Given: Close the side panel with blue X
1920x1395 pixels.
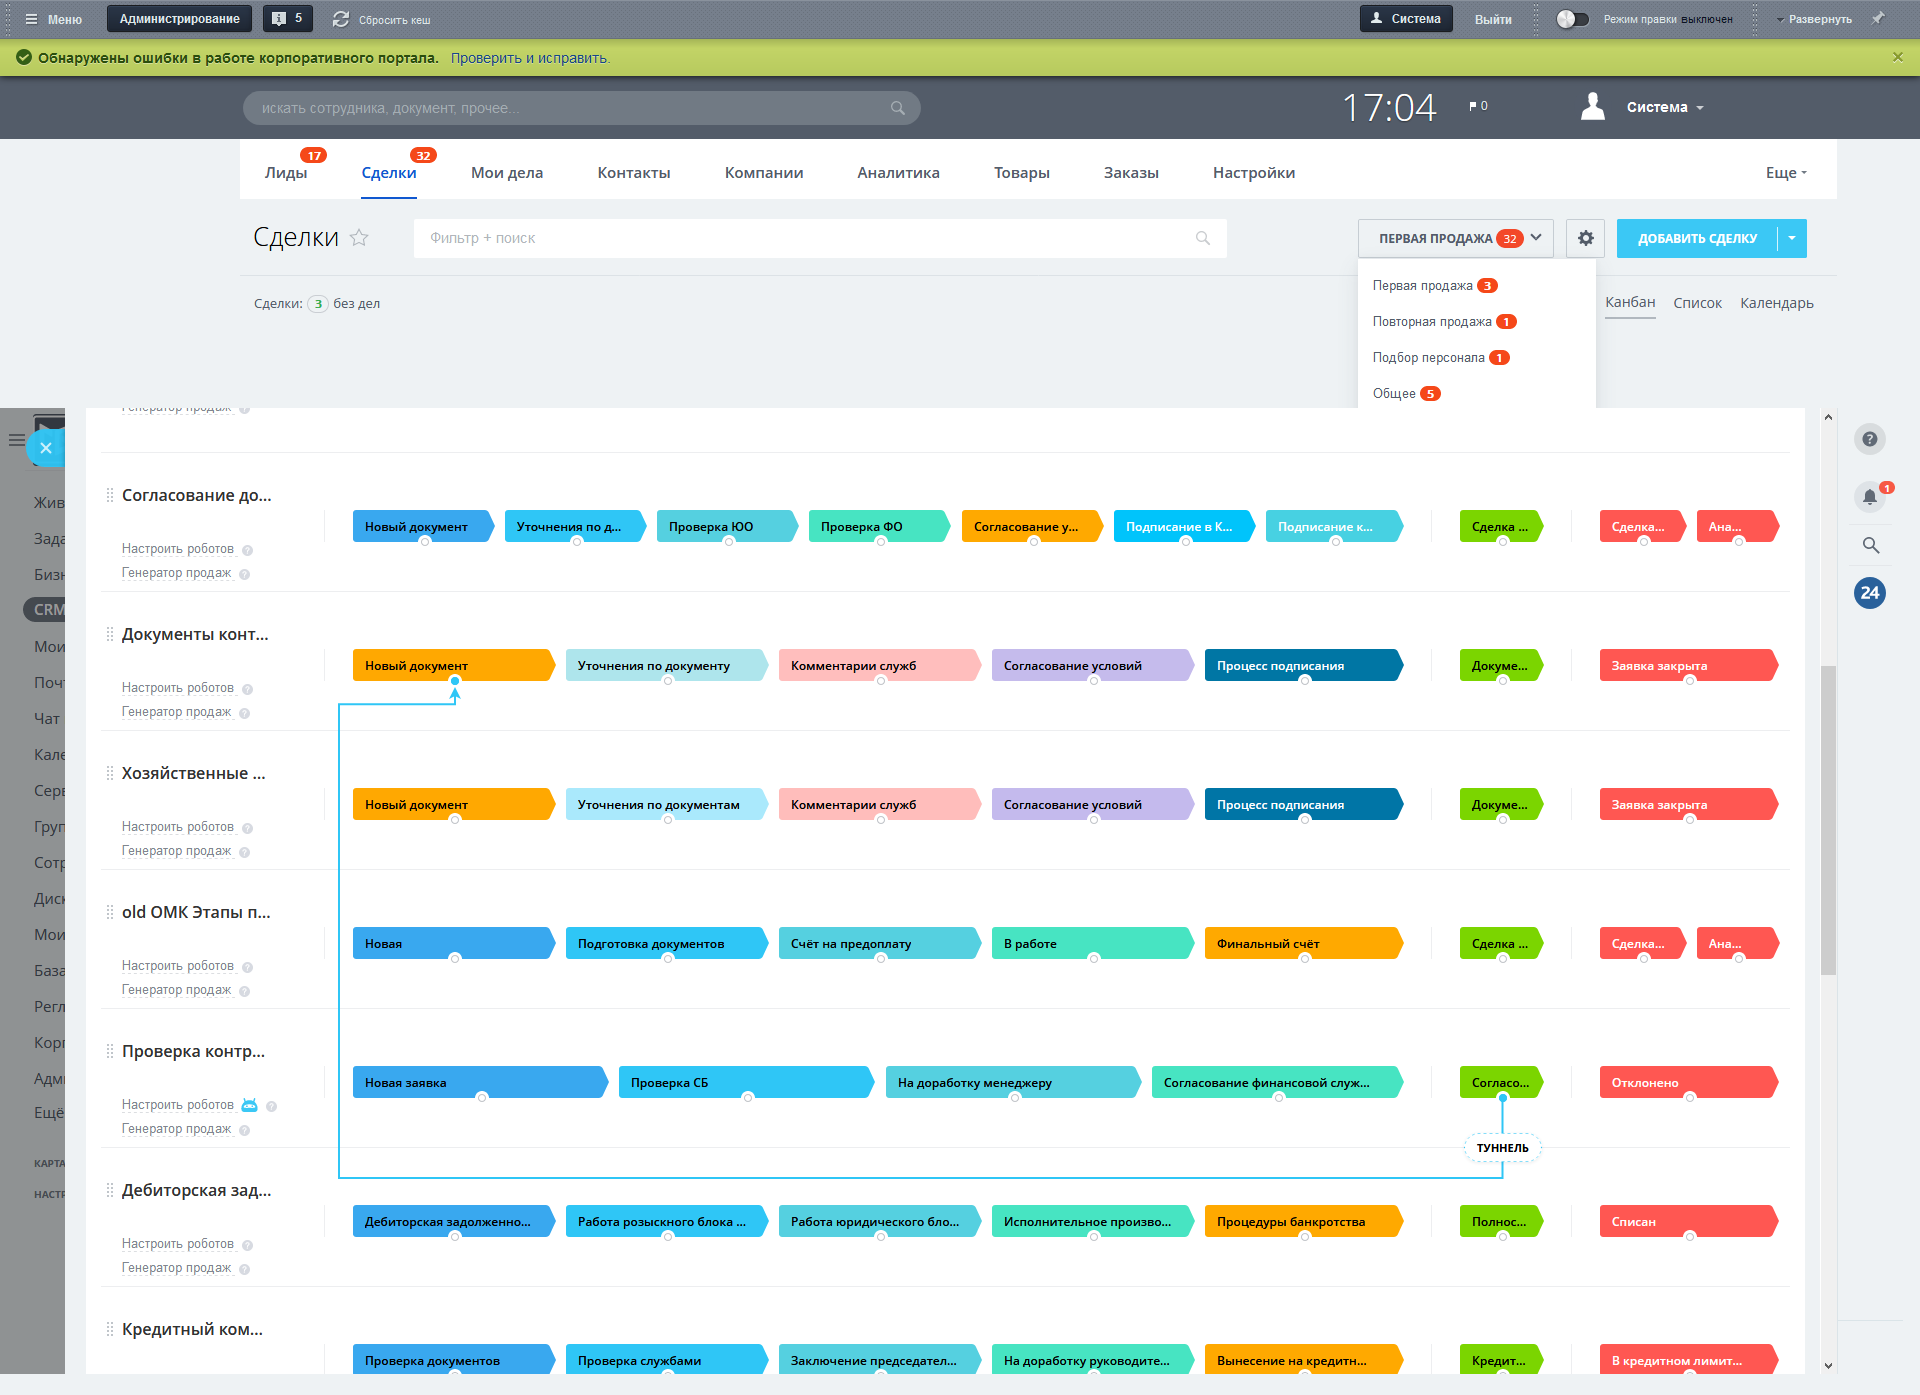Looking at the screenshot, I should point(46,448).
